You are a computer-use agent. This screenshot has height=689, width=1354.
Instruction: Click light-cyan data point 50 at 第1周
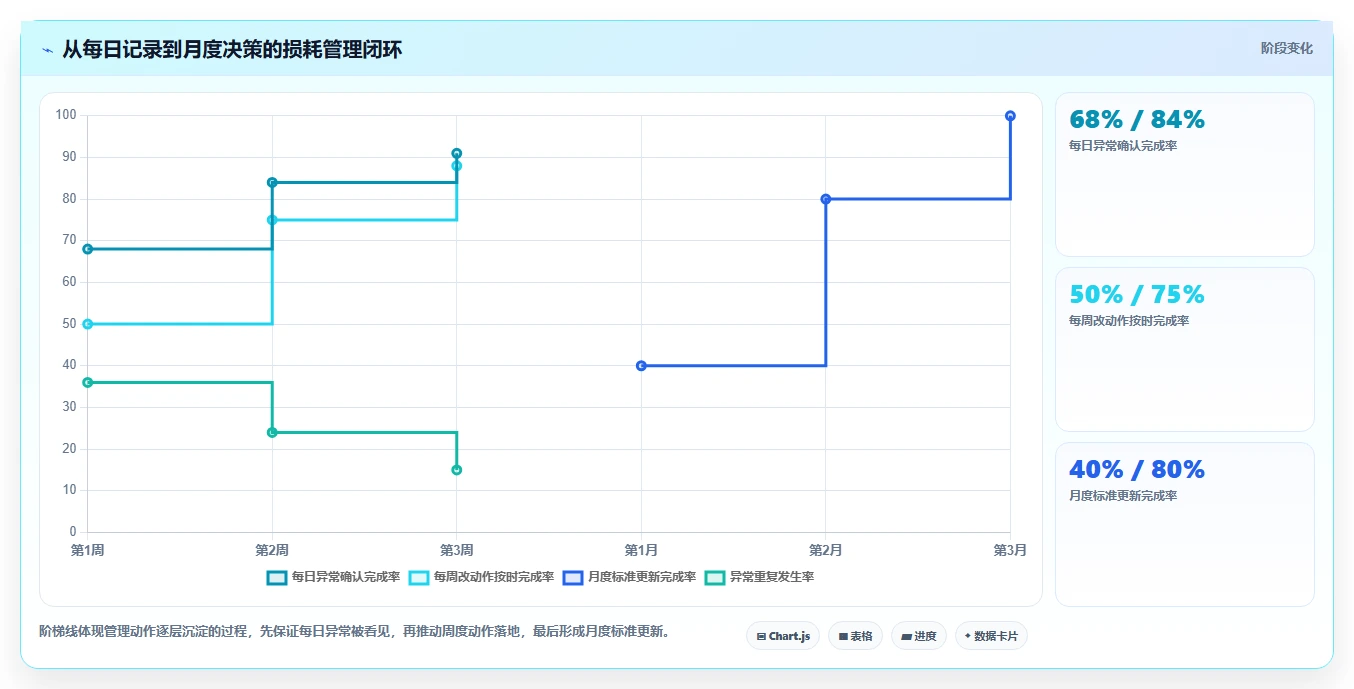point(88,324)
